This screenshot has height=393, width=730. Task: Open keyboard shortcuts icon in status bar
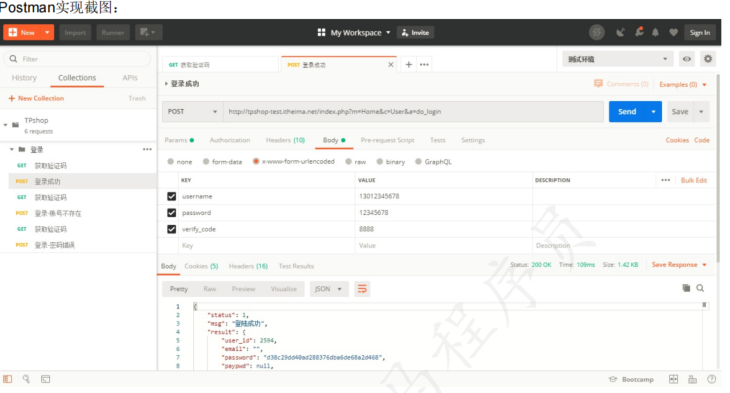point(693,379)
